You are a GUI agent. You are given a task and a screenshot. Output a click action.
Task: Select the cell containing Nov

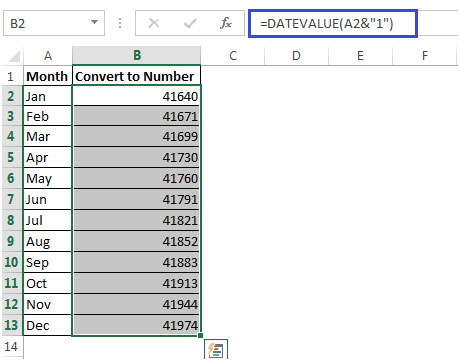(x=48, y=304)
